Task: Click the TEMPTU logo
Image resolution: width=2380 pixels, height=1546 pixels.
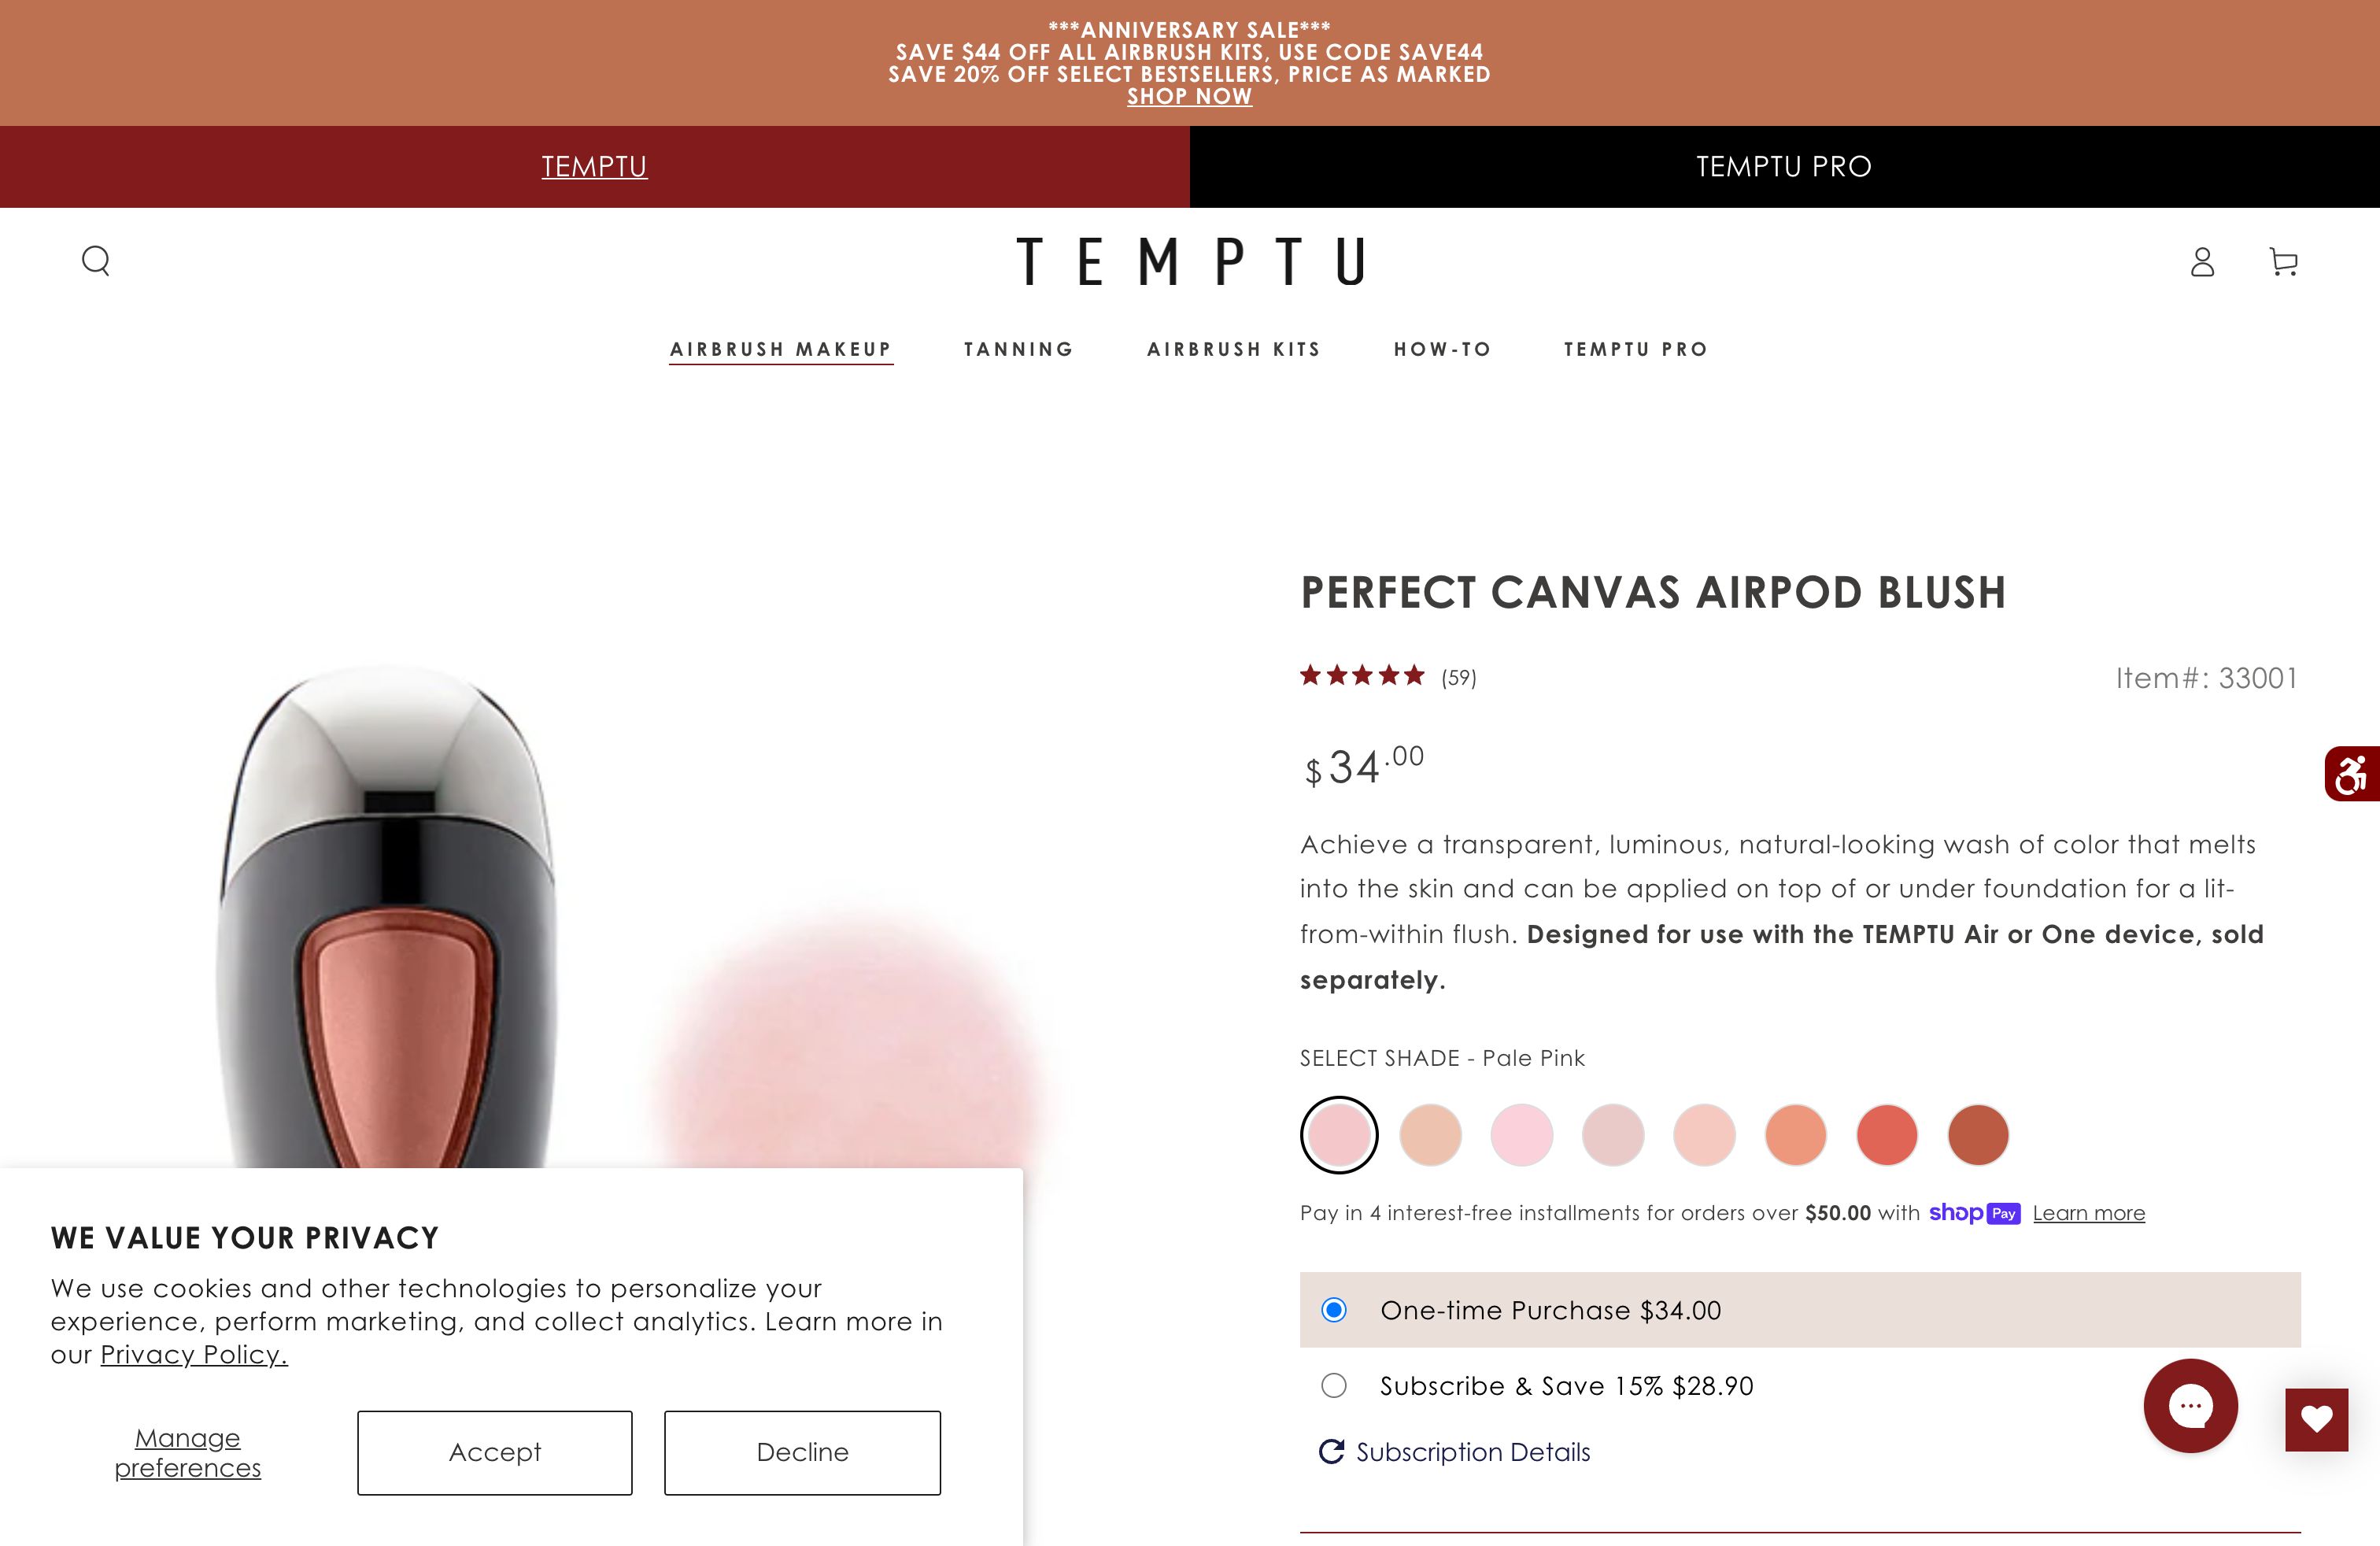Action: point(1190,262)
